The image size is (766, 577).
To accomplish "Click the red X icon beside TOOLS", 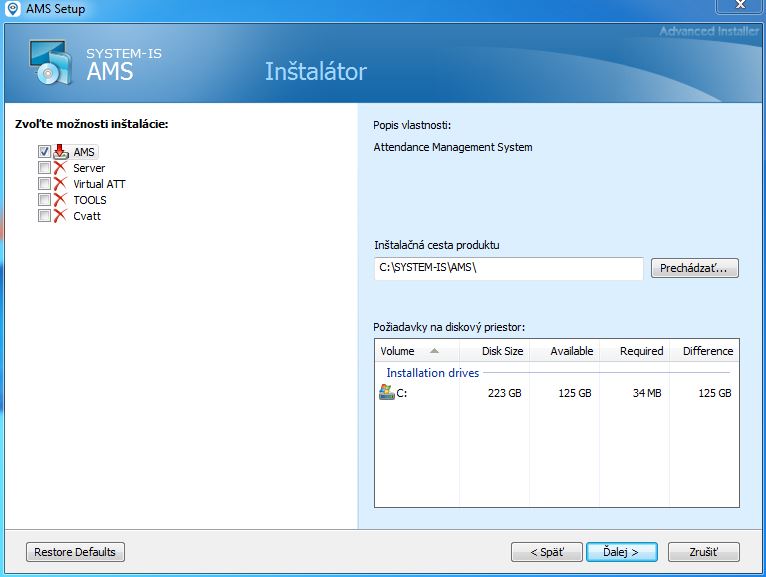I will [60, 200].
